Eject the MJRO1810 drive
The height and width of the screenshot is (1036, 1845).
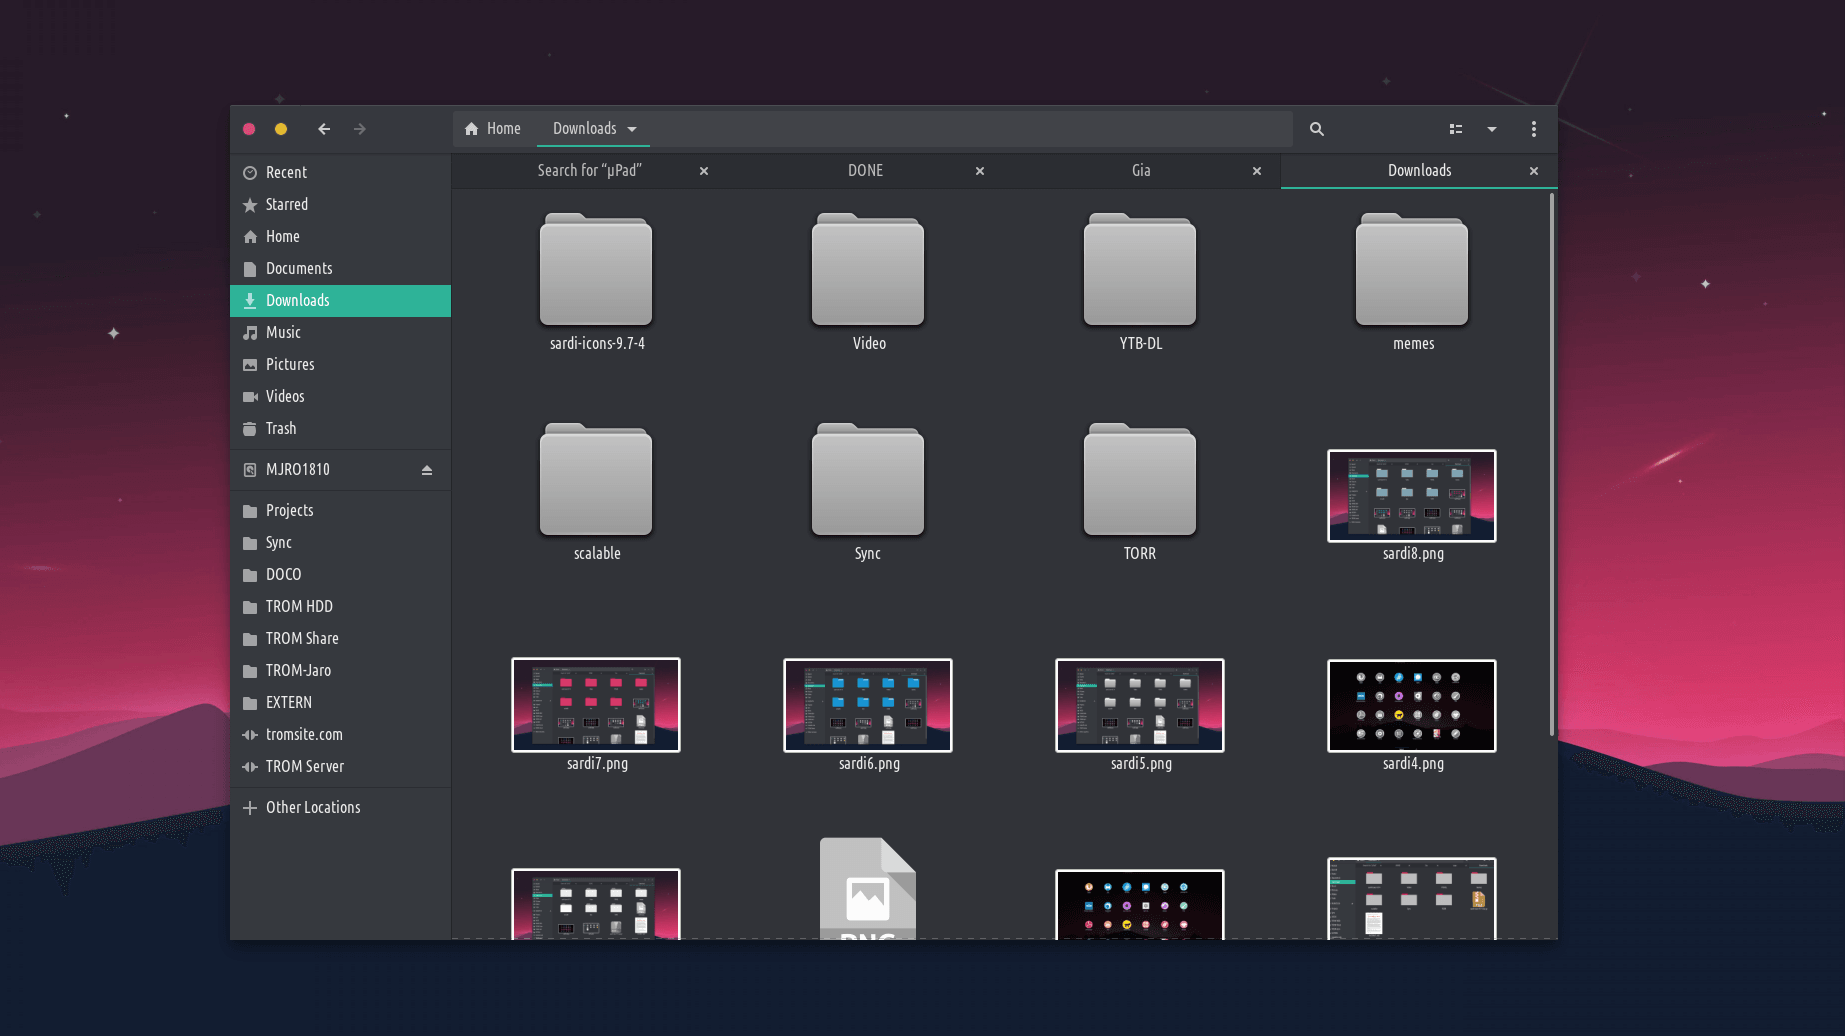coord(427,470)
